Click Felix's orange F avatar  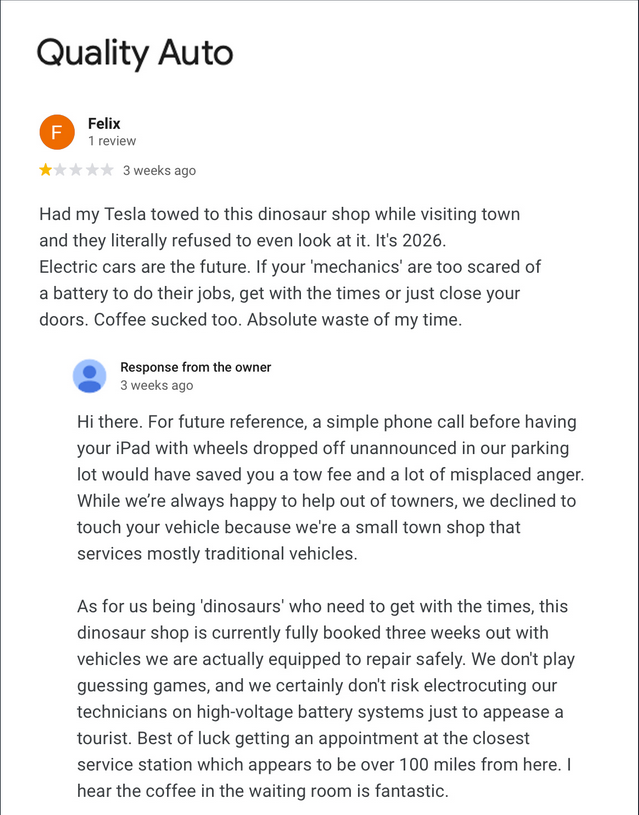[x=57, y=132]
